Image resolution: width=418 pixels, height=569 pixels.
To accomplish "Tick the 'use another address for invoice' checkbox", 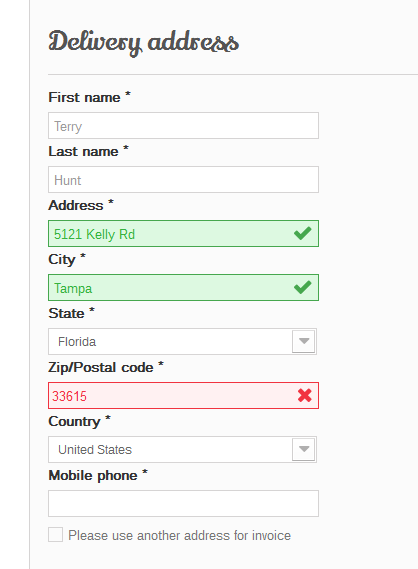I will pos(56,535).
